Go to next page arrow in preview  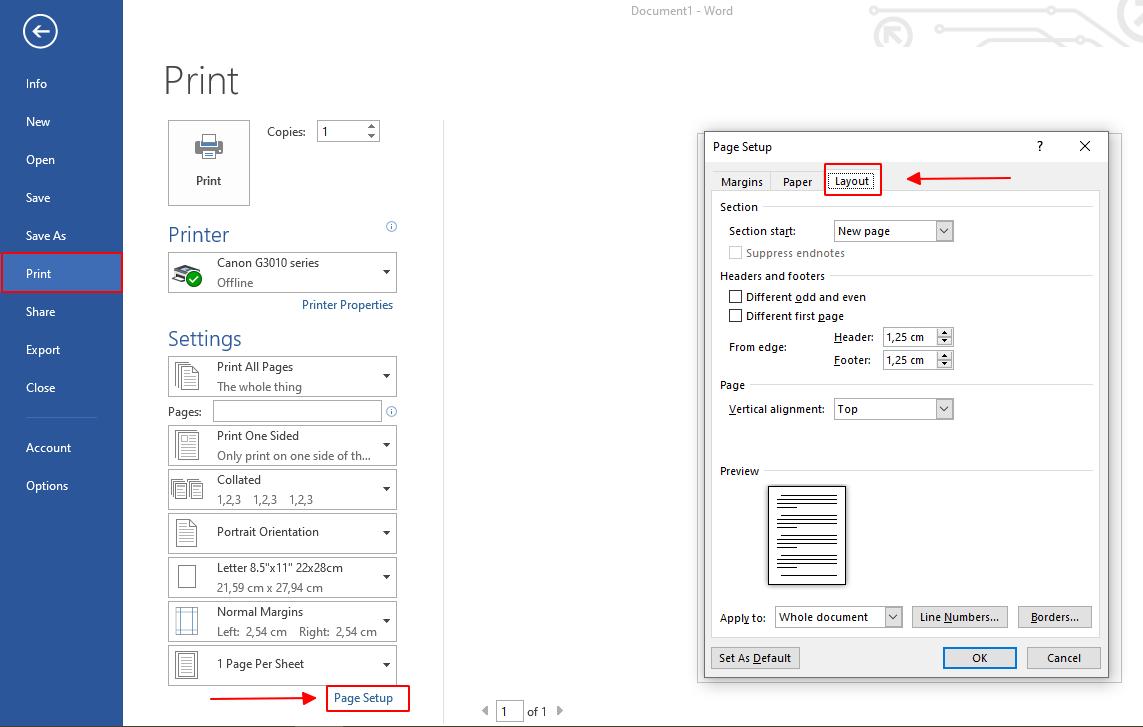[560, 711]
